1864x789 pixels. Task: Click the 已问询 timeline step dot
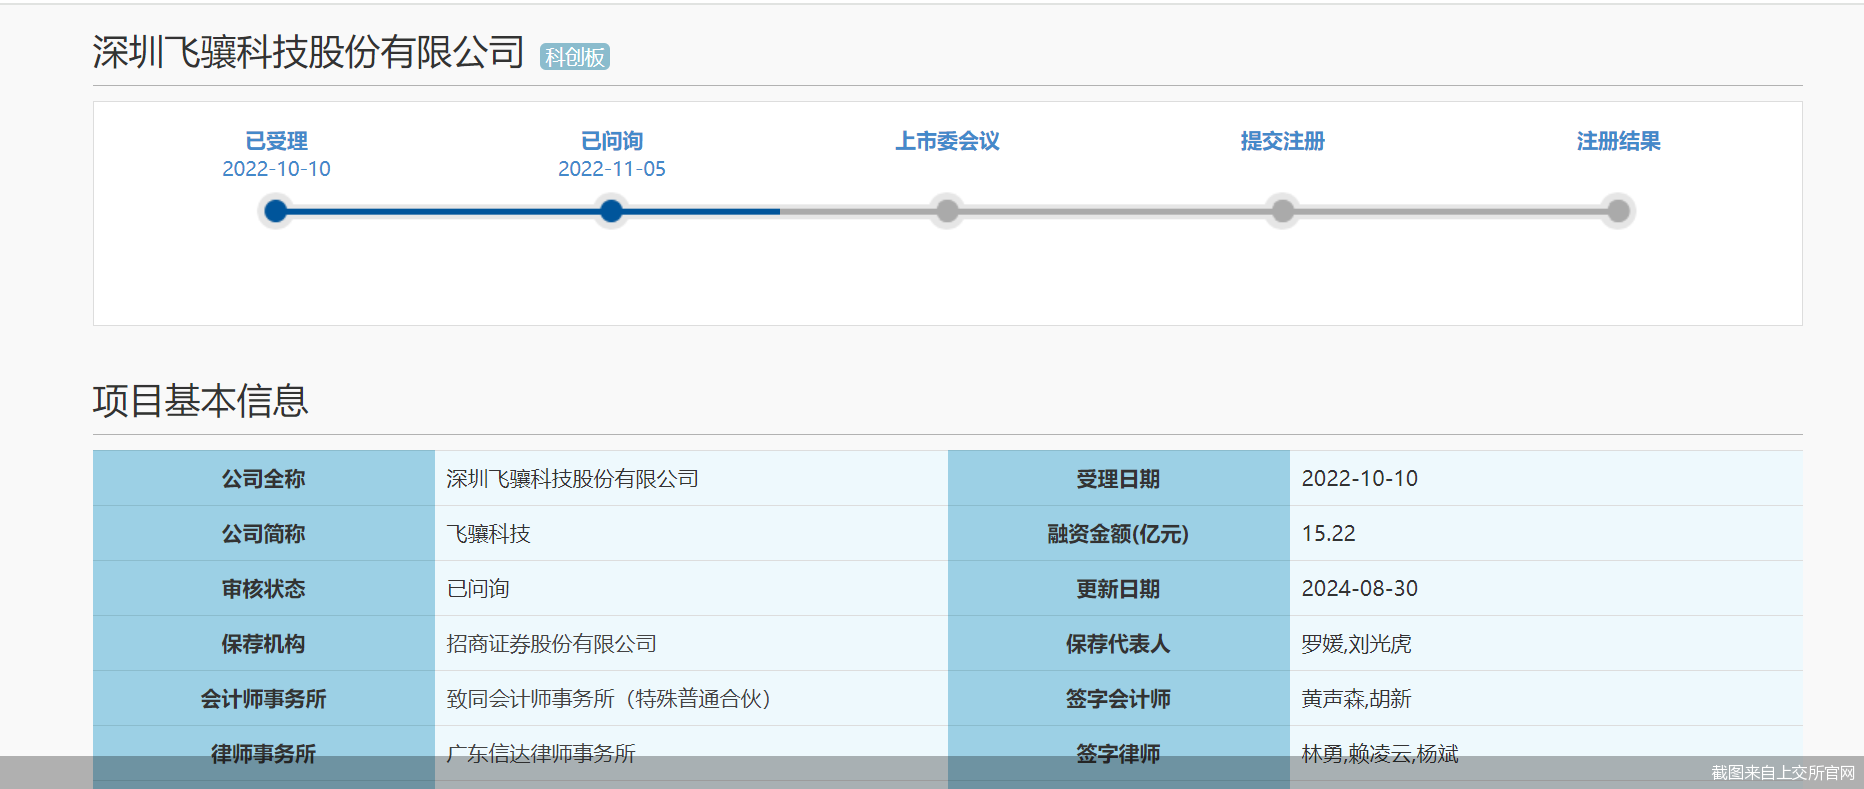click(x=611, y=211)
